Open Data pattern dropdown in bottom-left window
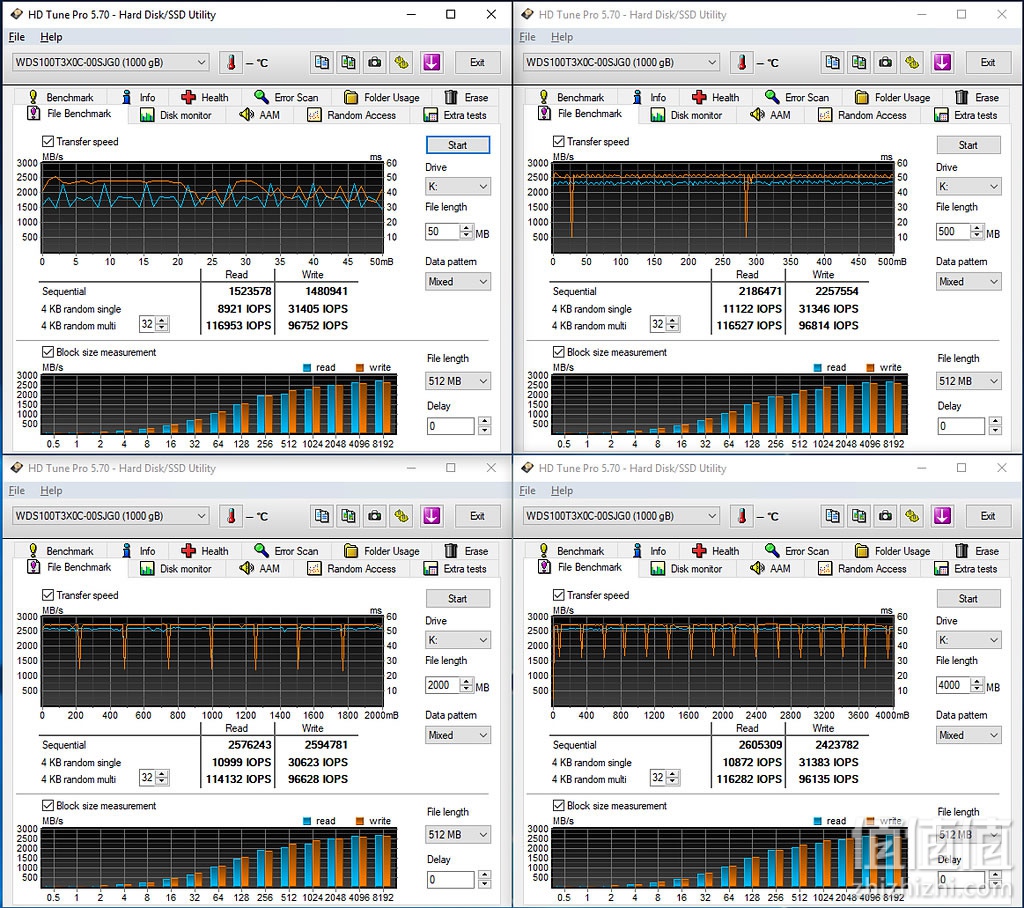 (457, 735)
